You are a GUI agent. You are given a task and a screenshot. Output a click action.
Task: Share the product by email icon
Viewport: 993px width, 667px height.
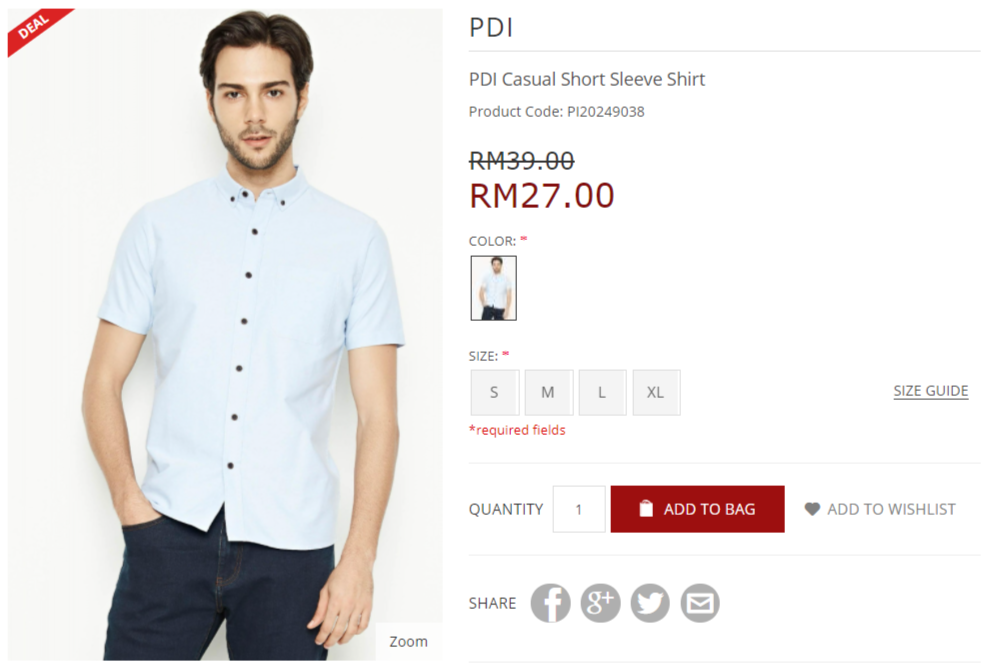point(700,602)
